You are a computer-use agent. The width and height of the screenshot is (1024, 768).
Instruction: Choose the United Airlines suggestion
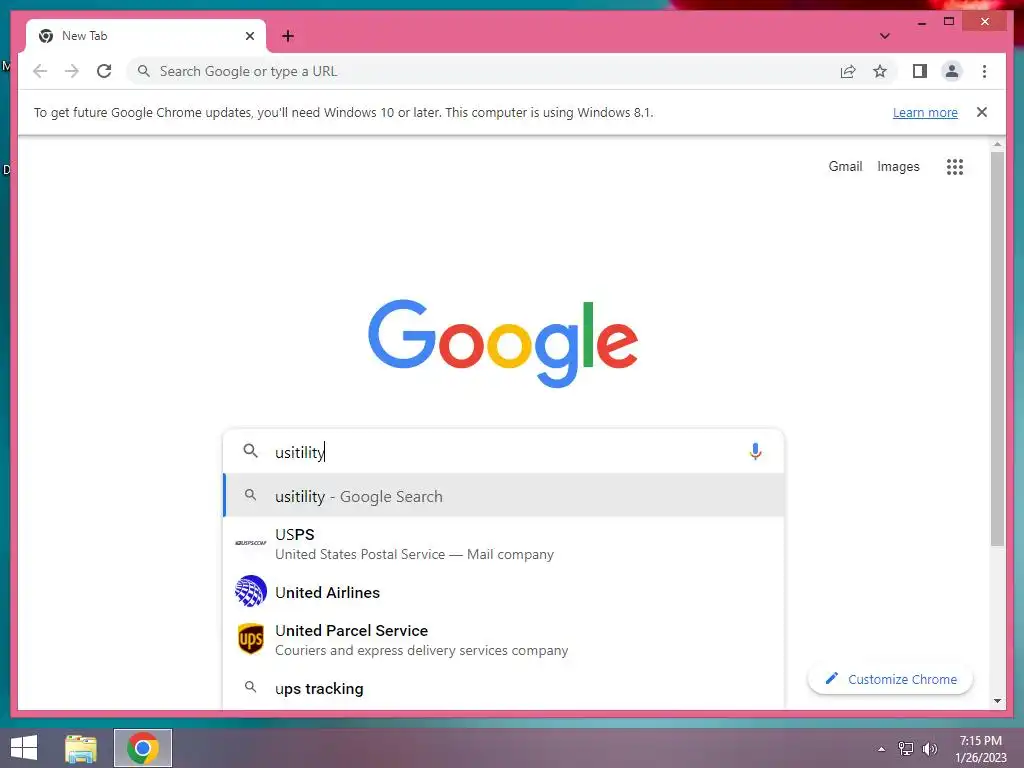pos(504,592)
